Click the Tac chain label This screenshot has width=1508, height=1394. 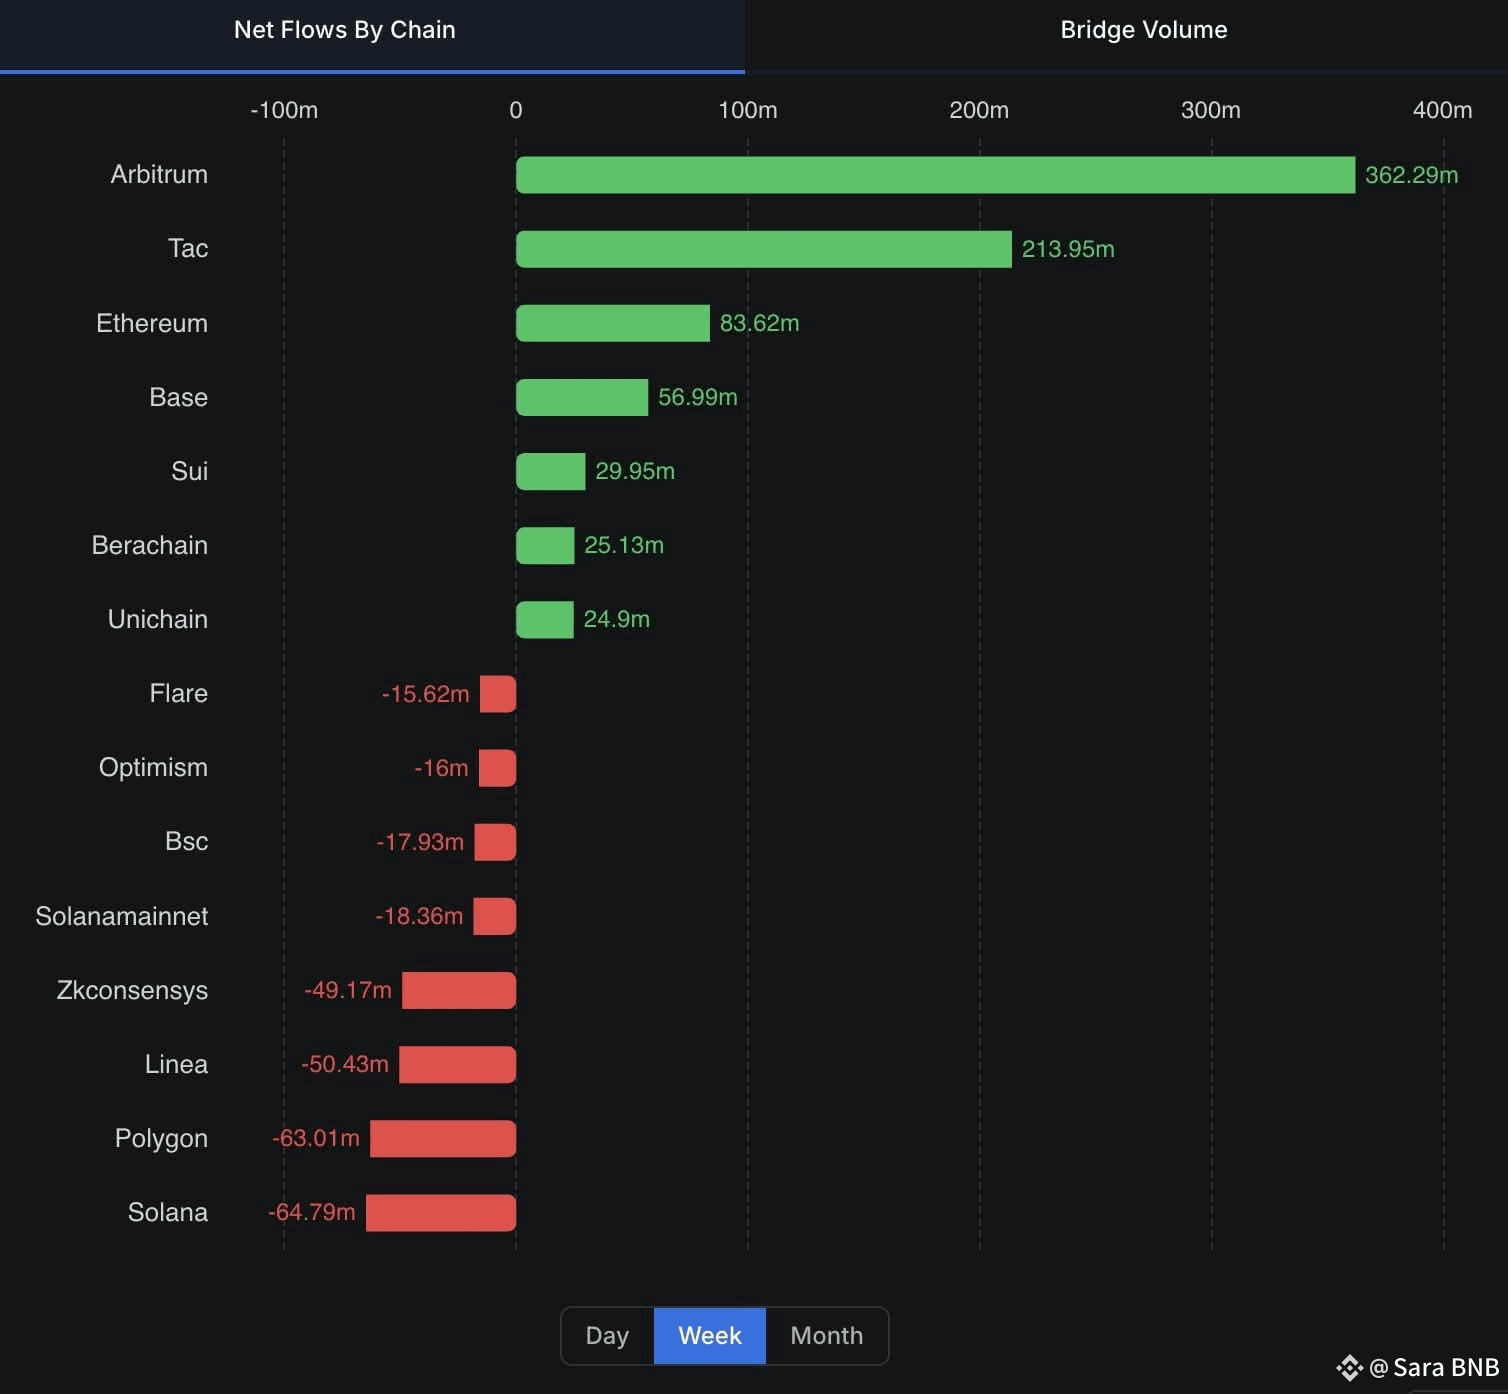pos(188,248)
